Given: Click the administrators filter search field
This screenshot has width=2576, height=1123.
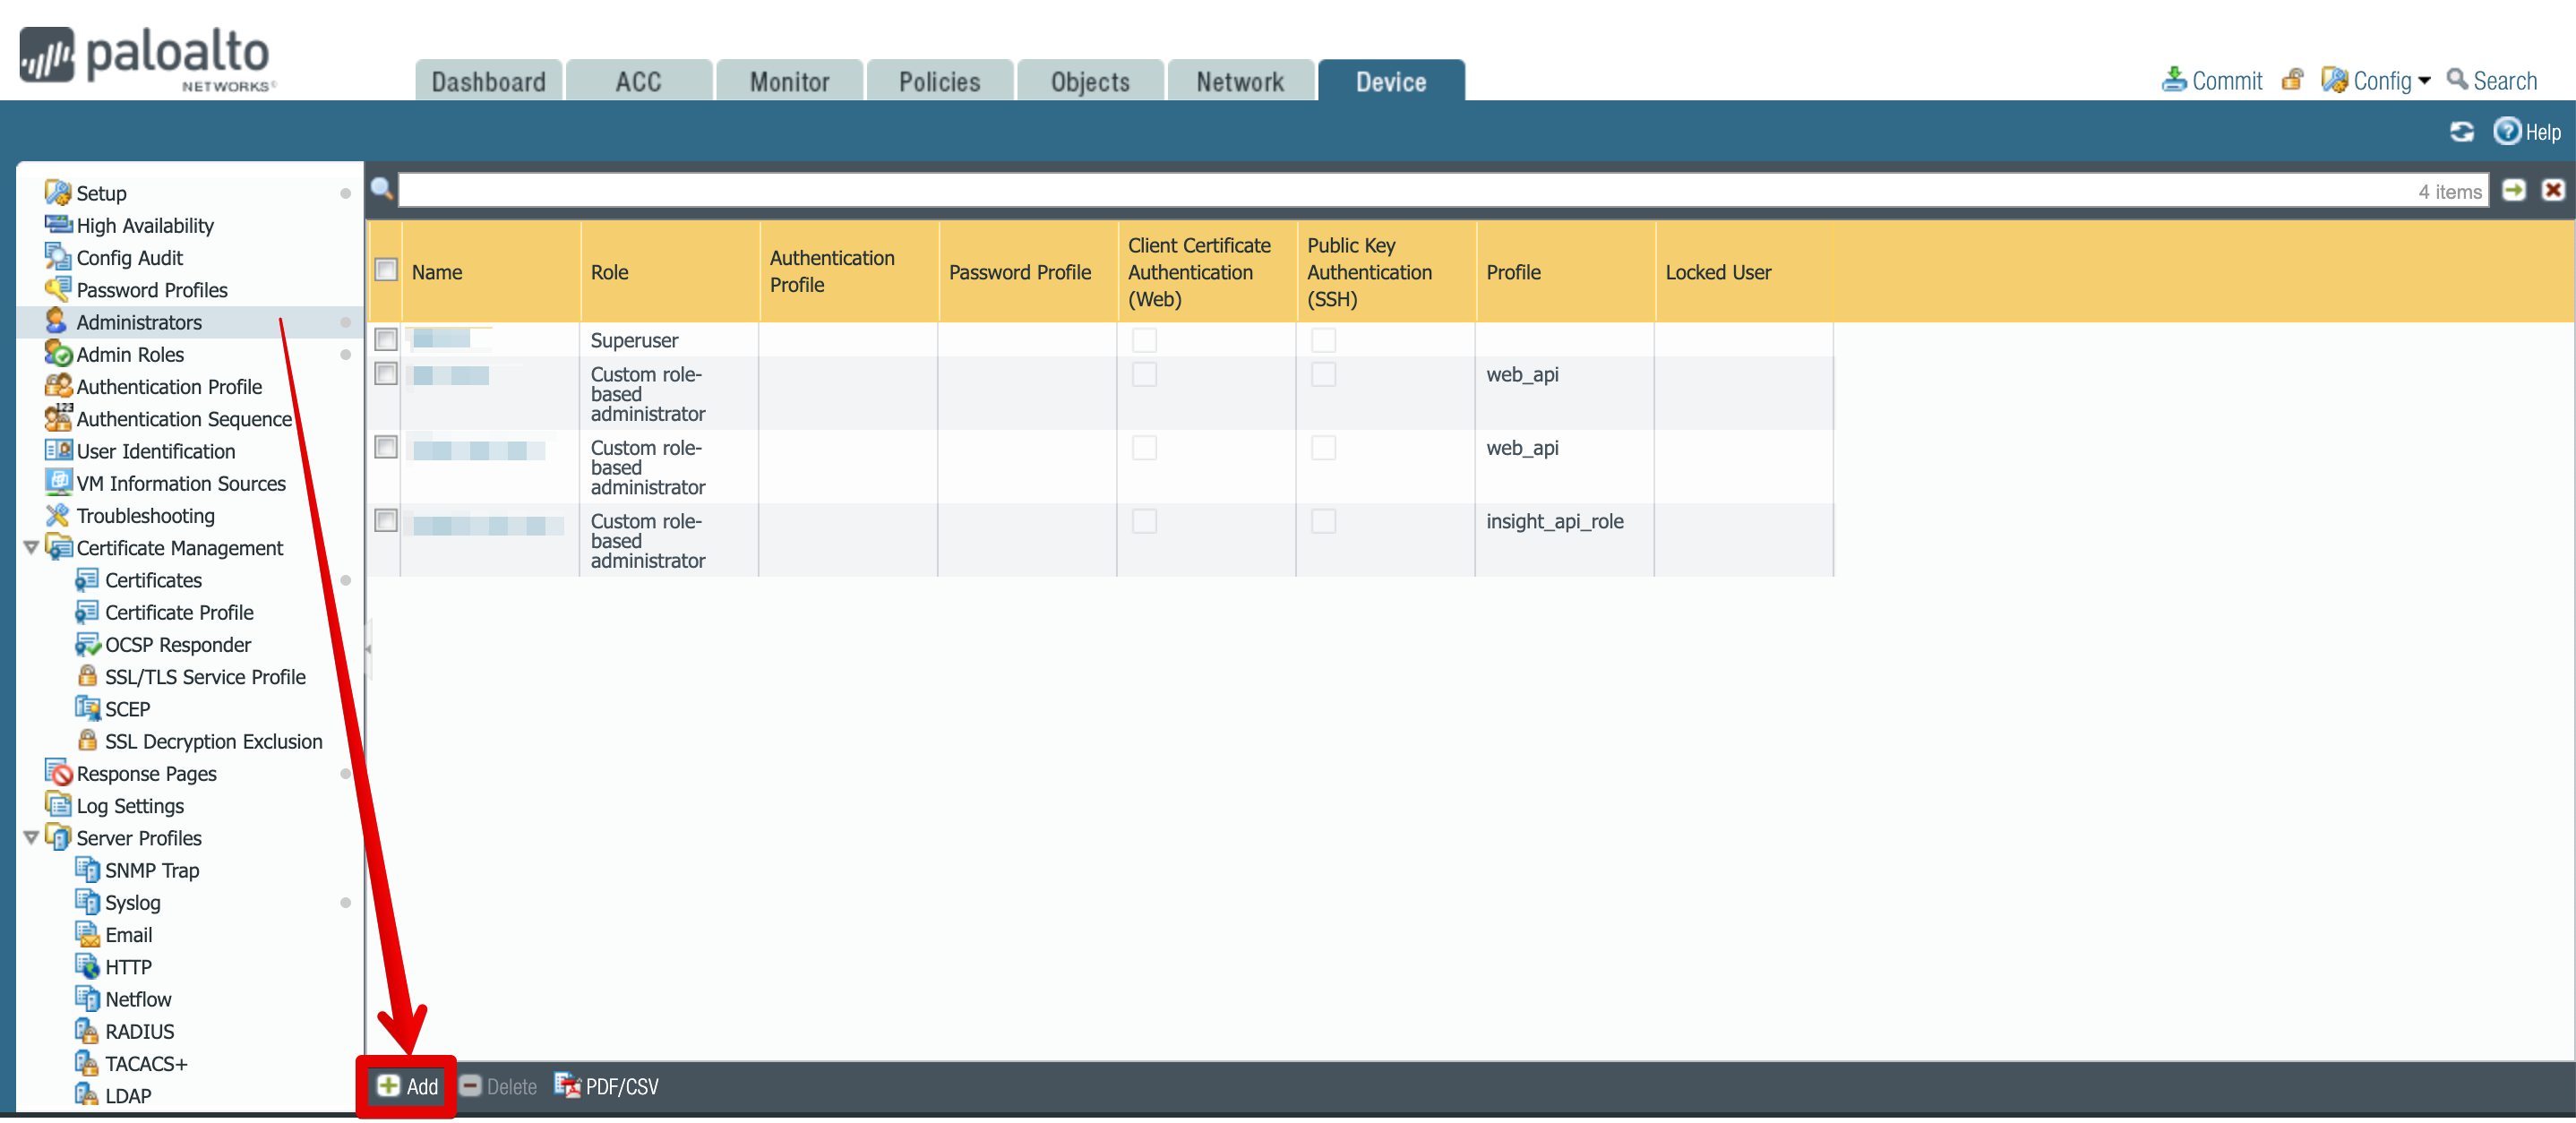Looking at the screenshot, I should (x=1400, y=191).
